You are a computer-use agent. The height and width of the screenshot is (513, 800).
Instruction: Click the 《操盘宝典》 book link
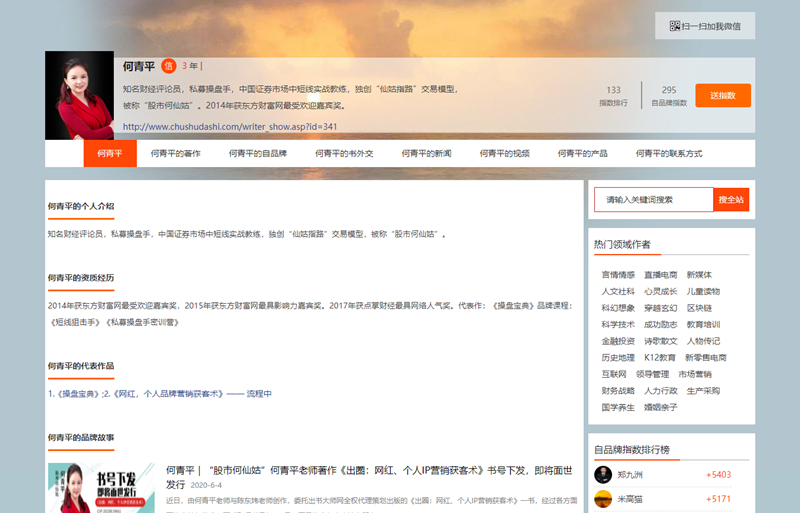76,394
